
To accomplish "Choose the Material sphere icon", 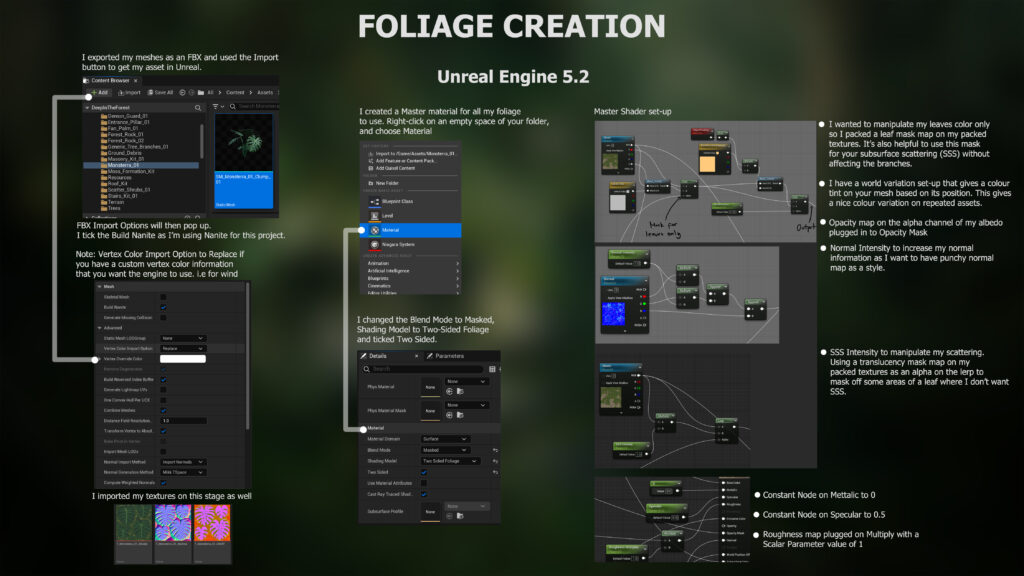I will (x=374, y=229).
